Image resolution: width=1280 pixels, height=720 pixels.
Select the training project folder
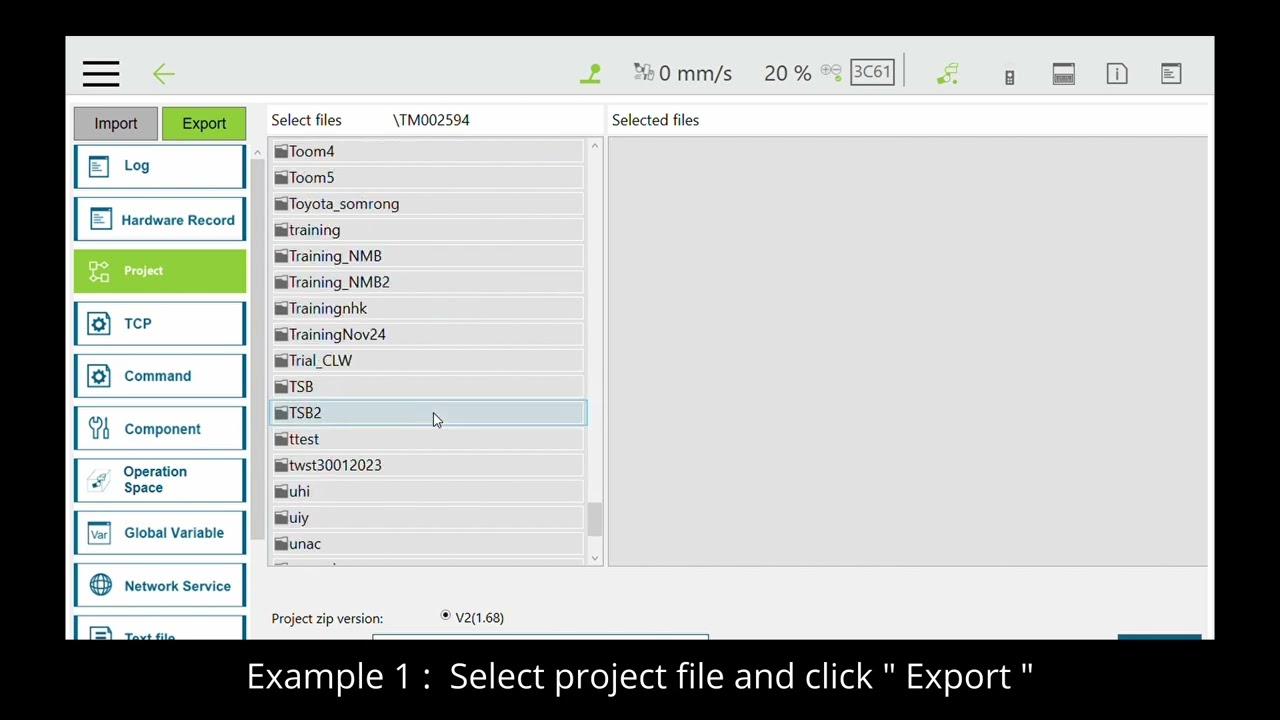(428, 230)
